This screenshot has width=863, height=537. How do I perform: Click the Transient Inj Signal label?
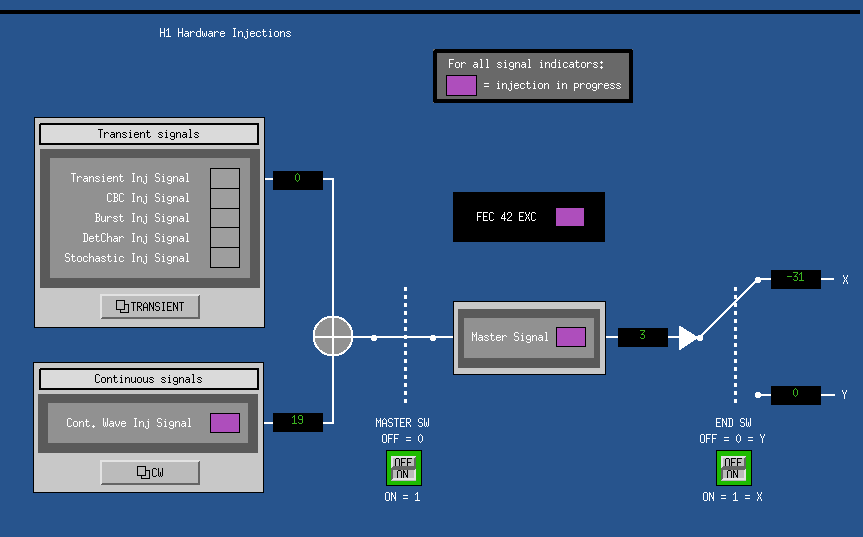click(x=130, y=178)
